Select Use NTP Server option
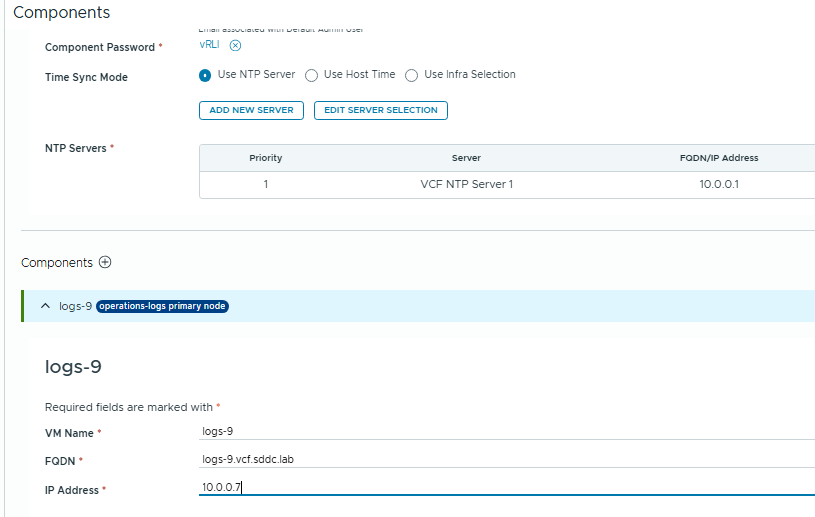Image resolution: width=815 pixels, height=517 pixels. (205, 75)
